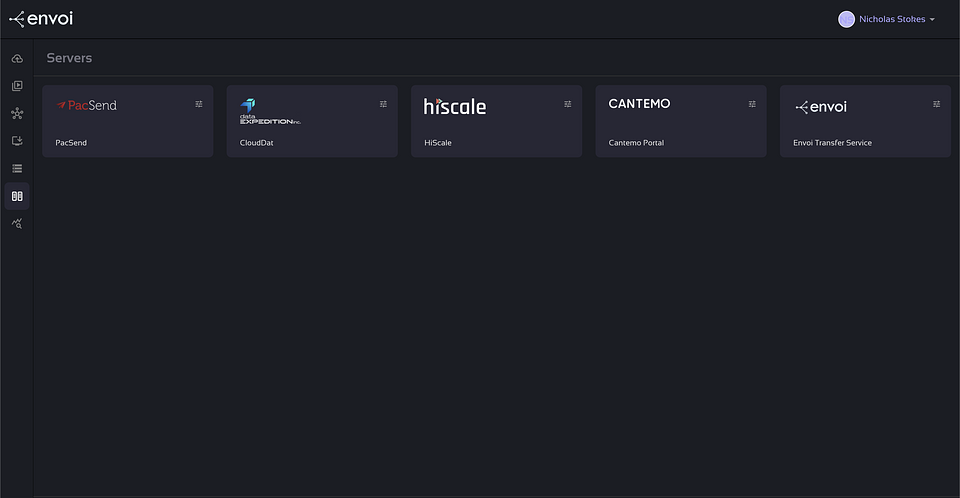Screen dimensions: 960x498
Task: Click the highlighted Servers sidebar icon
Action: (x=17, y=196)
